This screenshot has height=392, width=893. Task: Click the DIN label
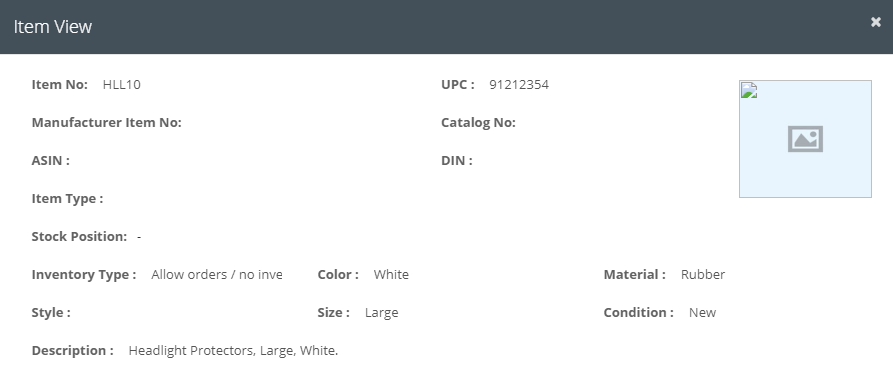[x=456, y=161]
